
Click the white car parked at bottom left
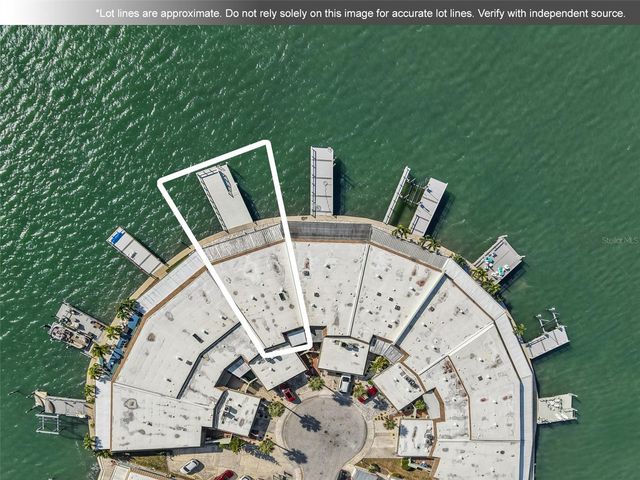coord(190,466)
